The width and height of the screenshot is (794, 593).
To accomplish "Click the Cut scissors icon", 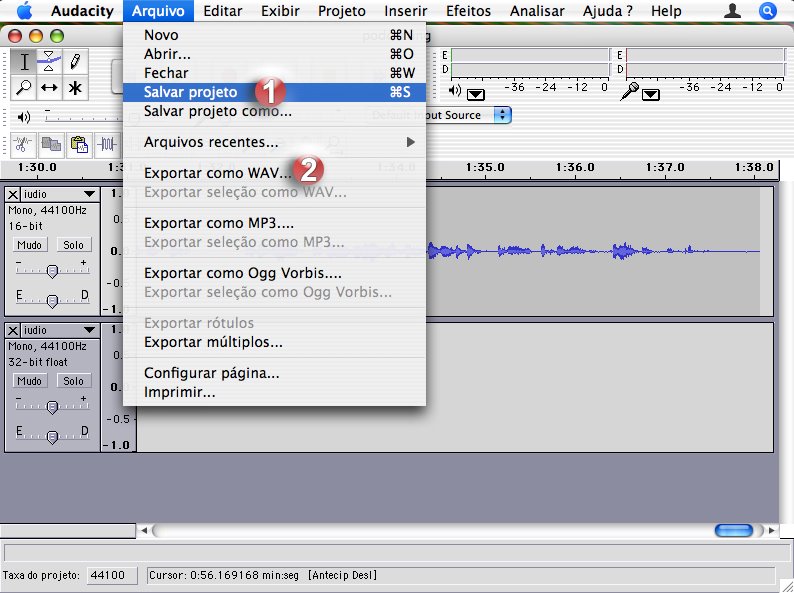I will click(x=22, y=145).
